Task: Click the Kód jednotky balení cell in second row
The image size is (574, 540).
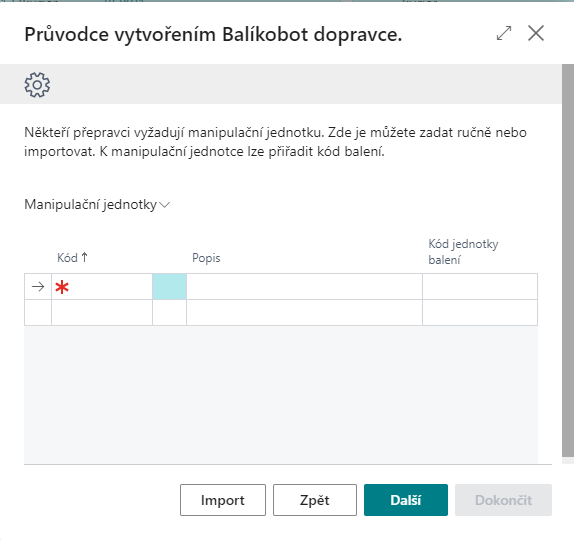Action: tap(480, 312)
